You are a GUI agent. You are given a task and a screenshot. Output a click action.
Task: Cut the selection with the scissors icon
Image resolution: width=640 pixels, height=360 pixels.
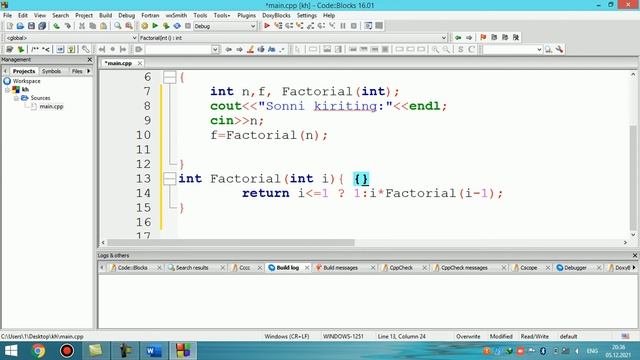point(82,26)
